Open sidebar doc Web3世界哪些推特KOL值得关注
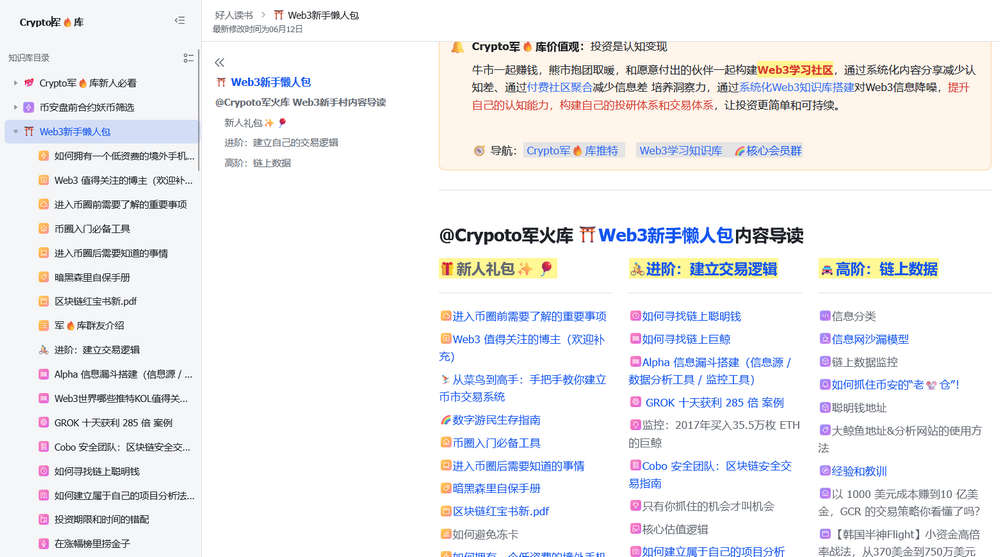Screen dimensions: 1000x557 click(x=121, y=399)
